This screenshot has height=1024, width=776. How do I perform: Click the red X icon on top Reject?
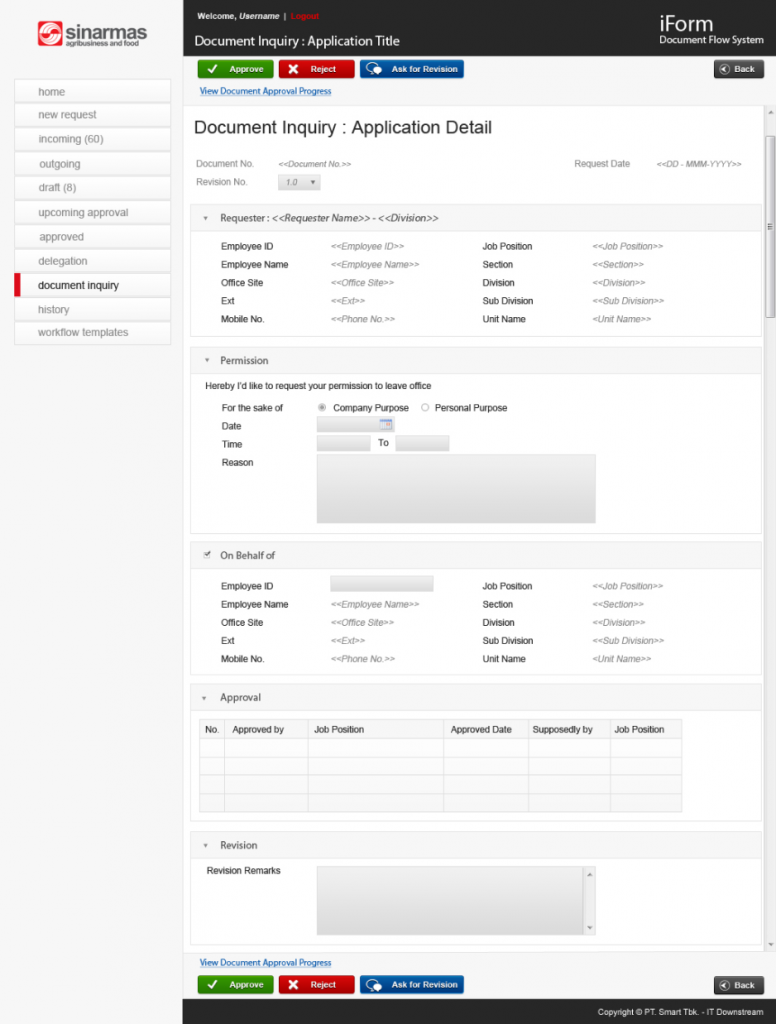click(294, 69)
